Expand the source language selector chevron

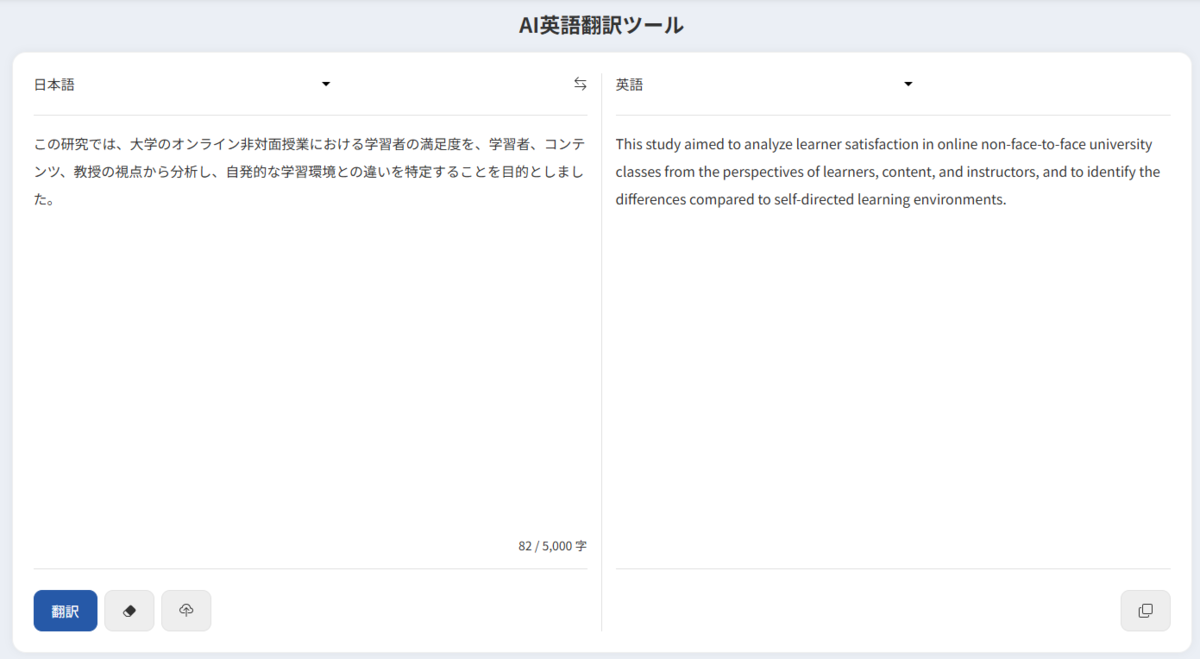pos(325,84)
